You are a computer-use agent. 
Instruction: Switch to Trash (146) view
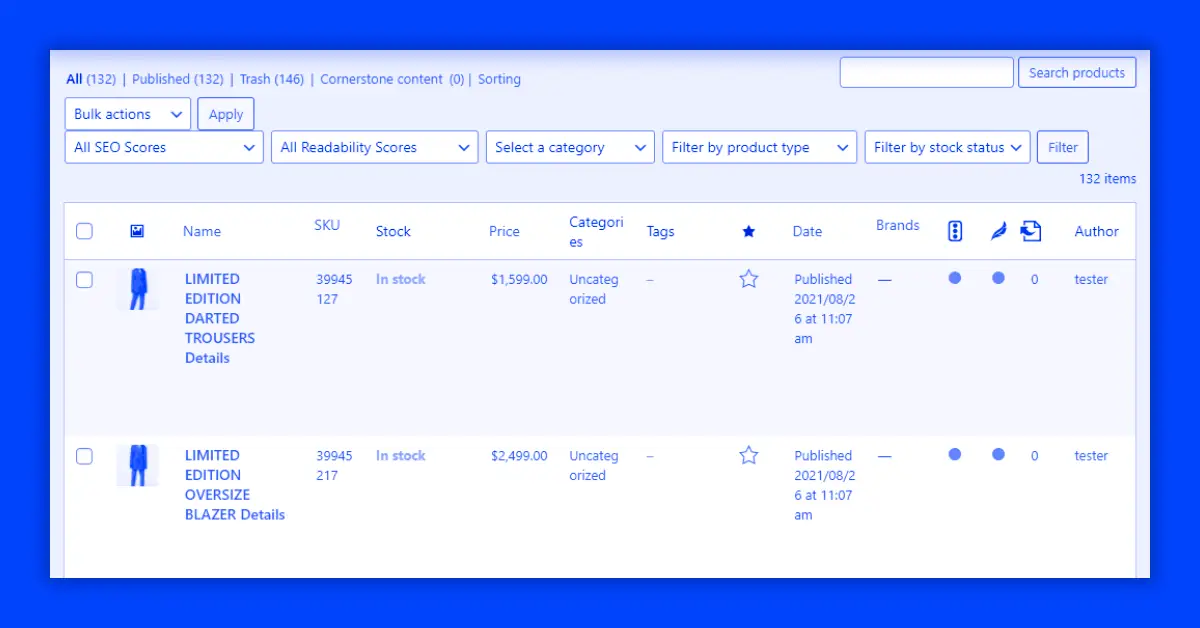coord(272,79)
